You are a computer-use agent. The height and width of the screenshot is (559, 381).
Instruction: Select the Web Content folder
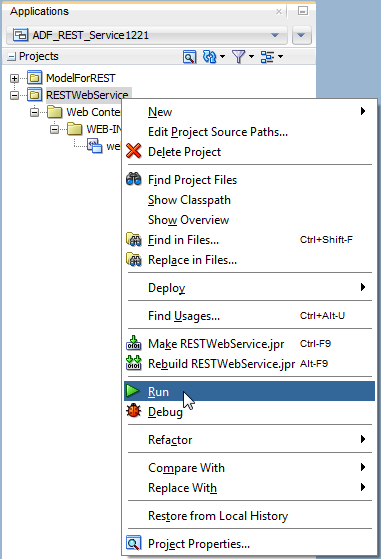[x=93, y=112]
